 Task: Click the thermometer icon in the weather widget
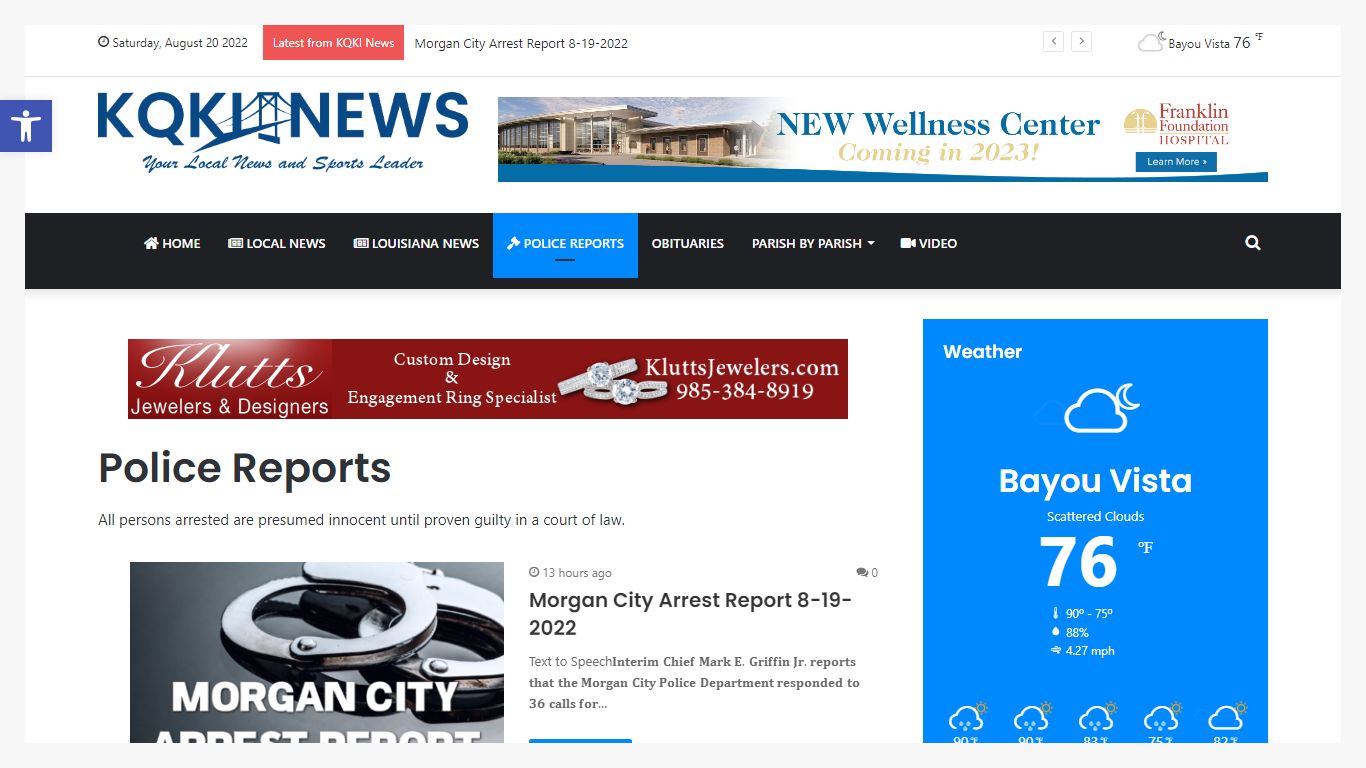click(1055, 614)
